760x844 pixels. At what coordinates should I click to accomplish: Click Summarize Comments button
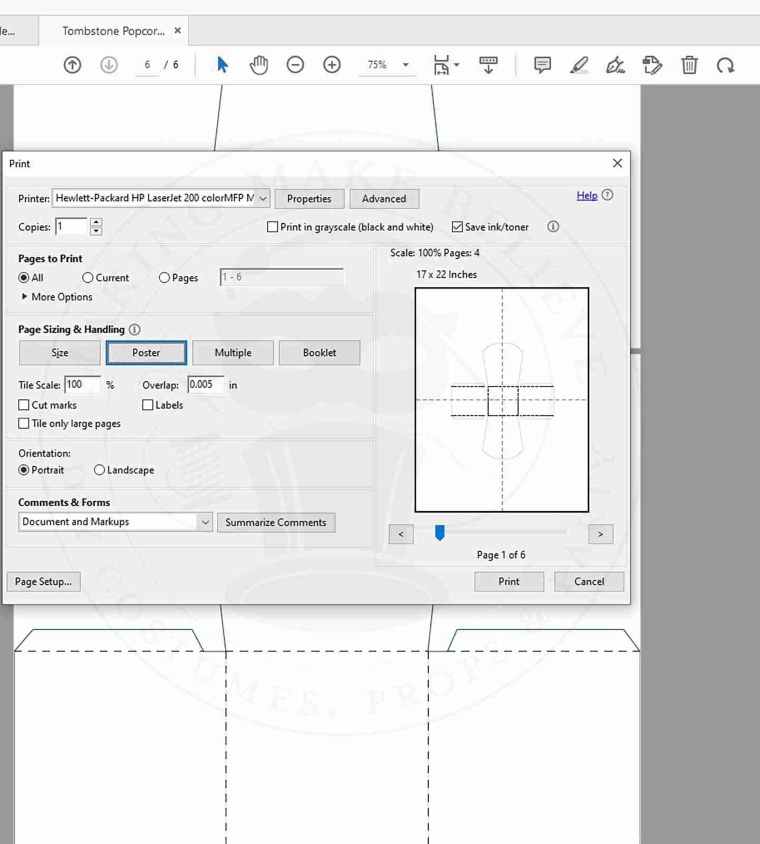[276, 522]
